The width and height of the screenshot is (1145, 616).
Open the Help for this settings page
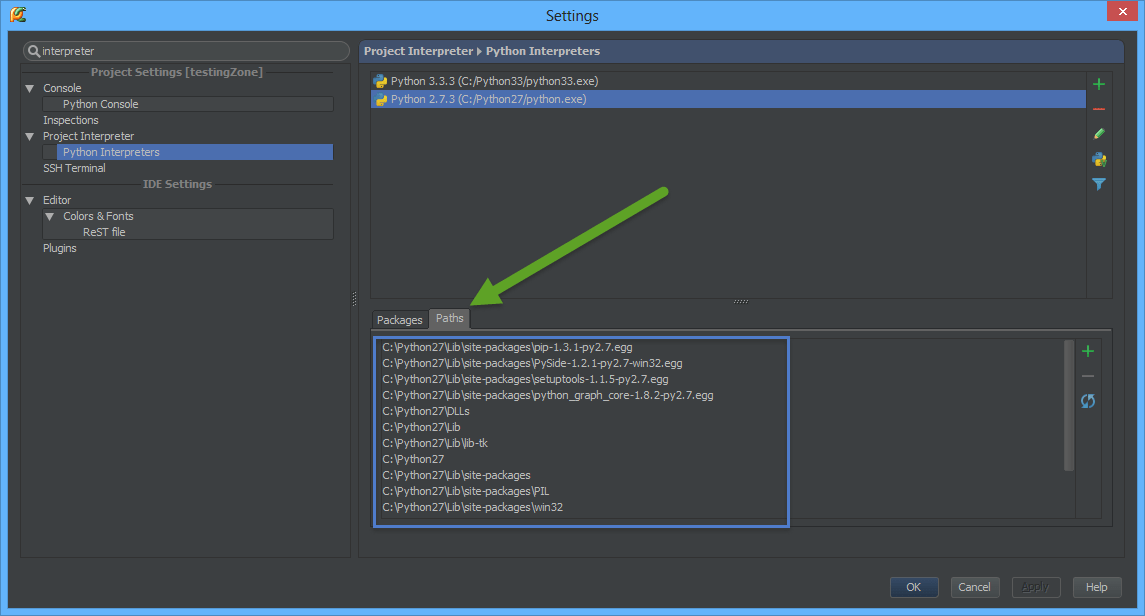coord(1097,587)
